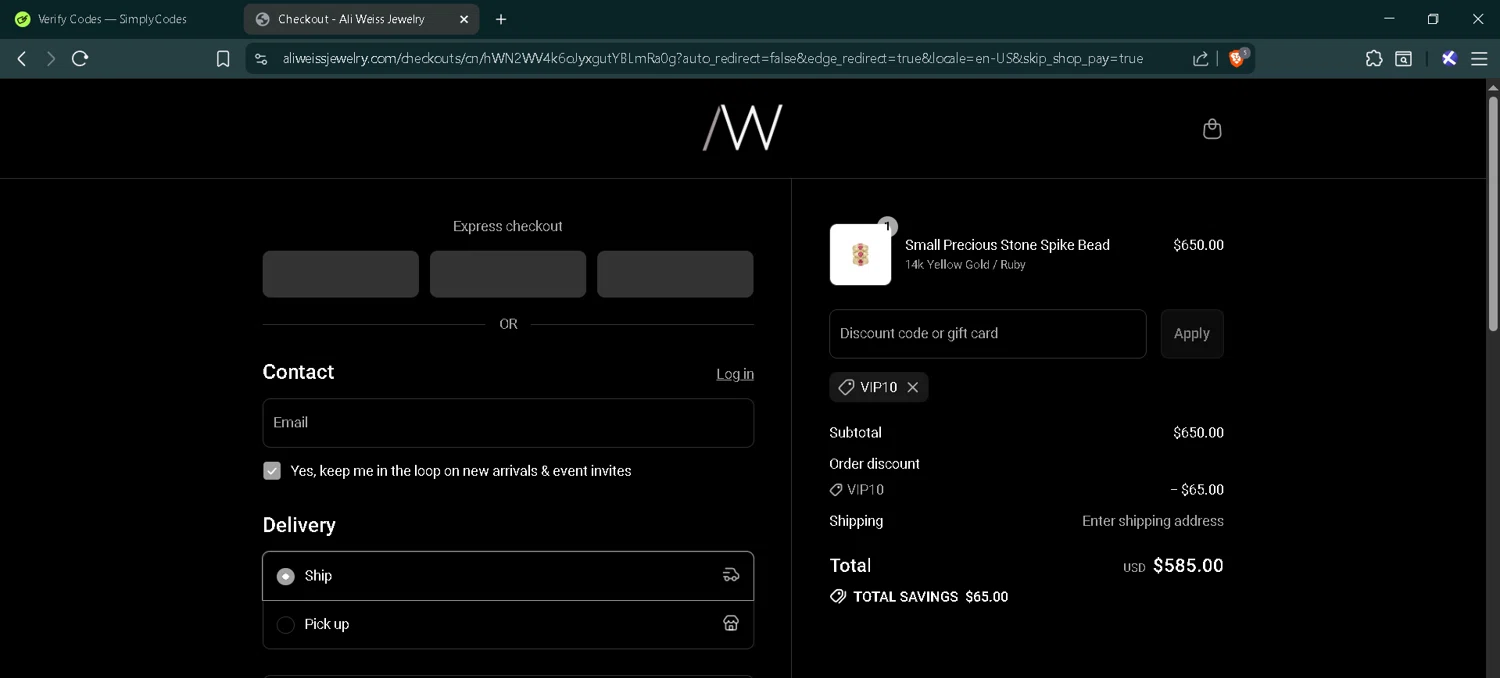Open the extensions puzzle icon

coord(1374,59)
